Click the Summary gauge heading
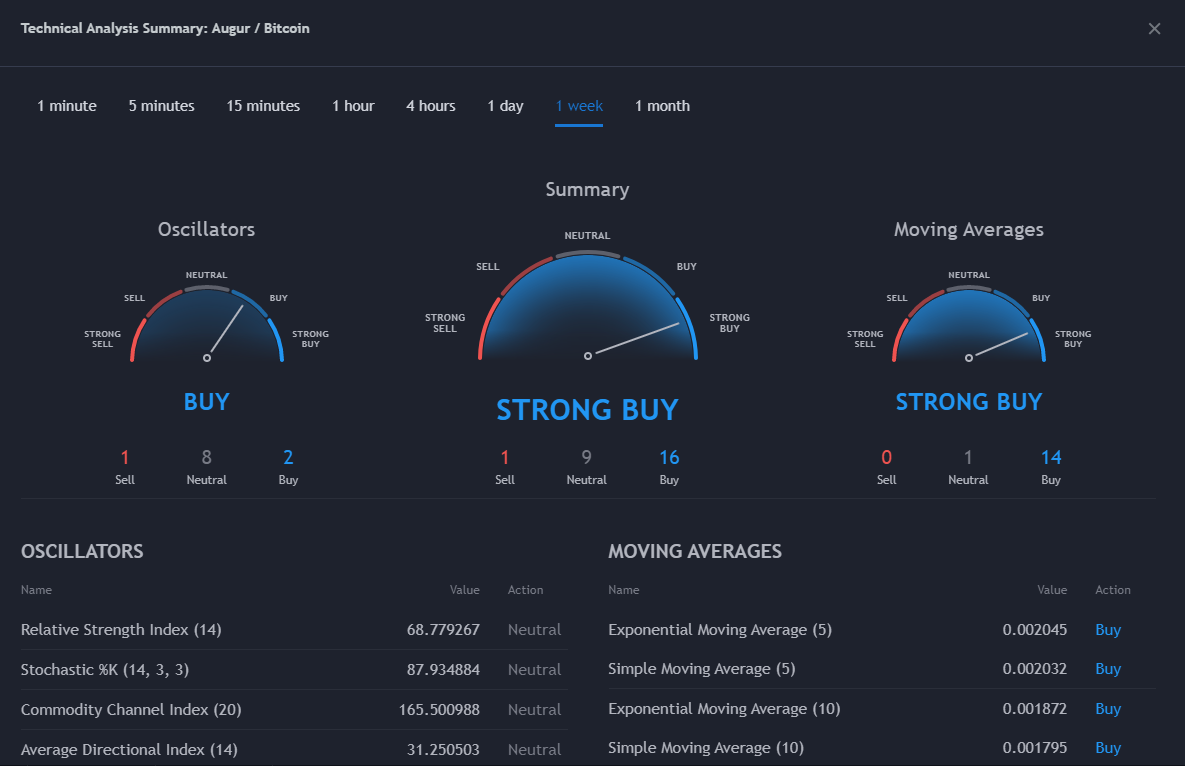Viewport: 1185px width, 766px height. [587, 190]
